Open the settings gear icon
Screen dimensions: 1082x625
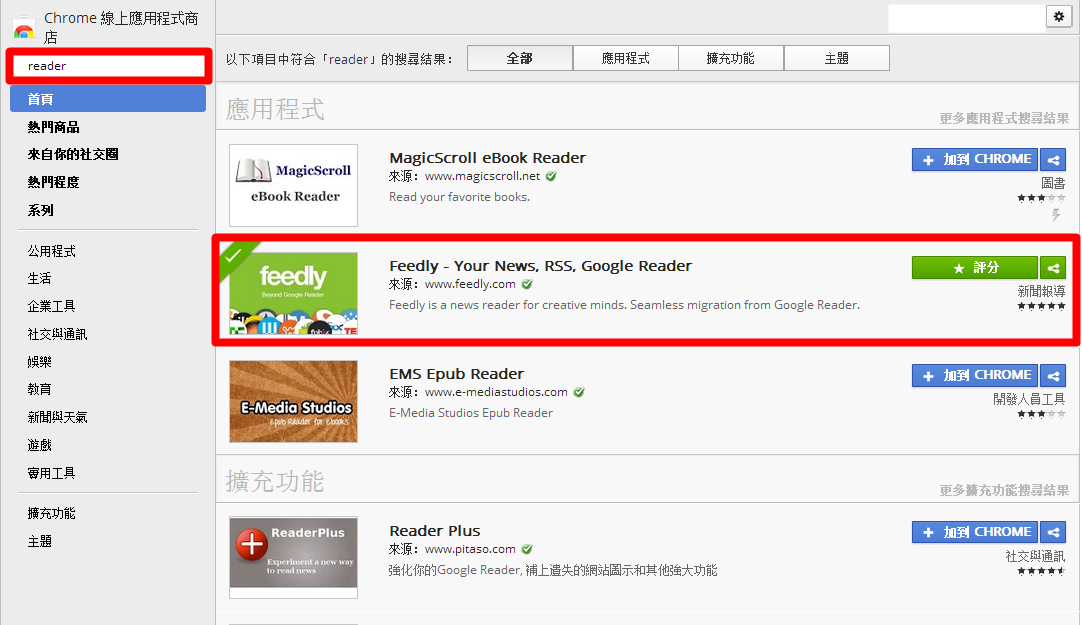coord(1059,17)
